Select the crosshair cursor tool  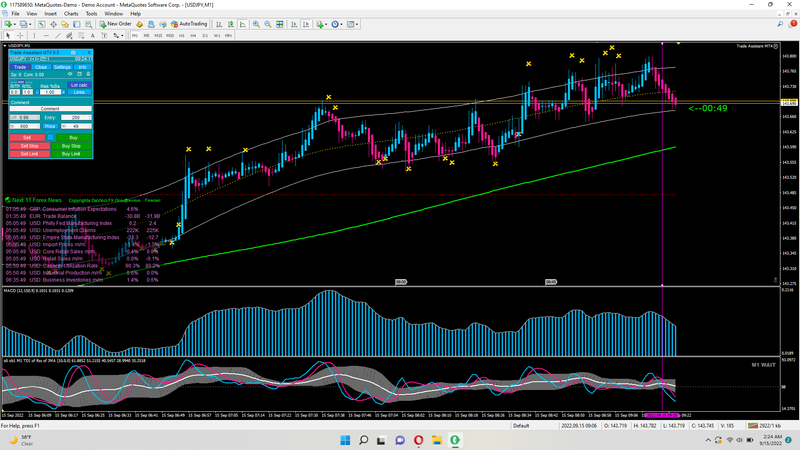20,36
